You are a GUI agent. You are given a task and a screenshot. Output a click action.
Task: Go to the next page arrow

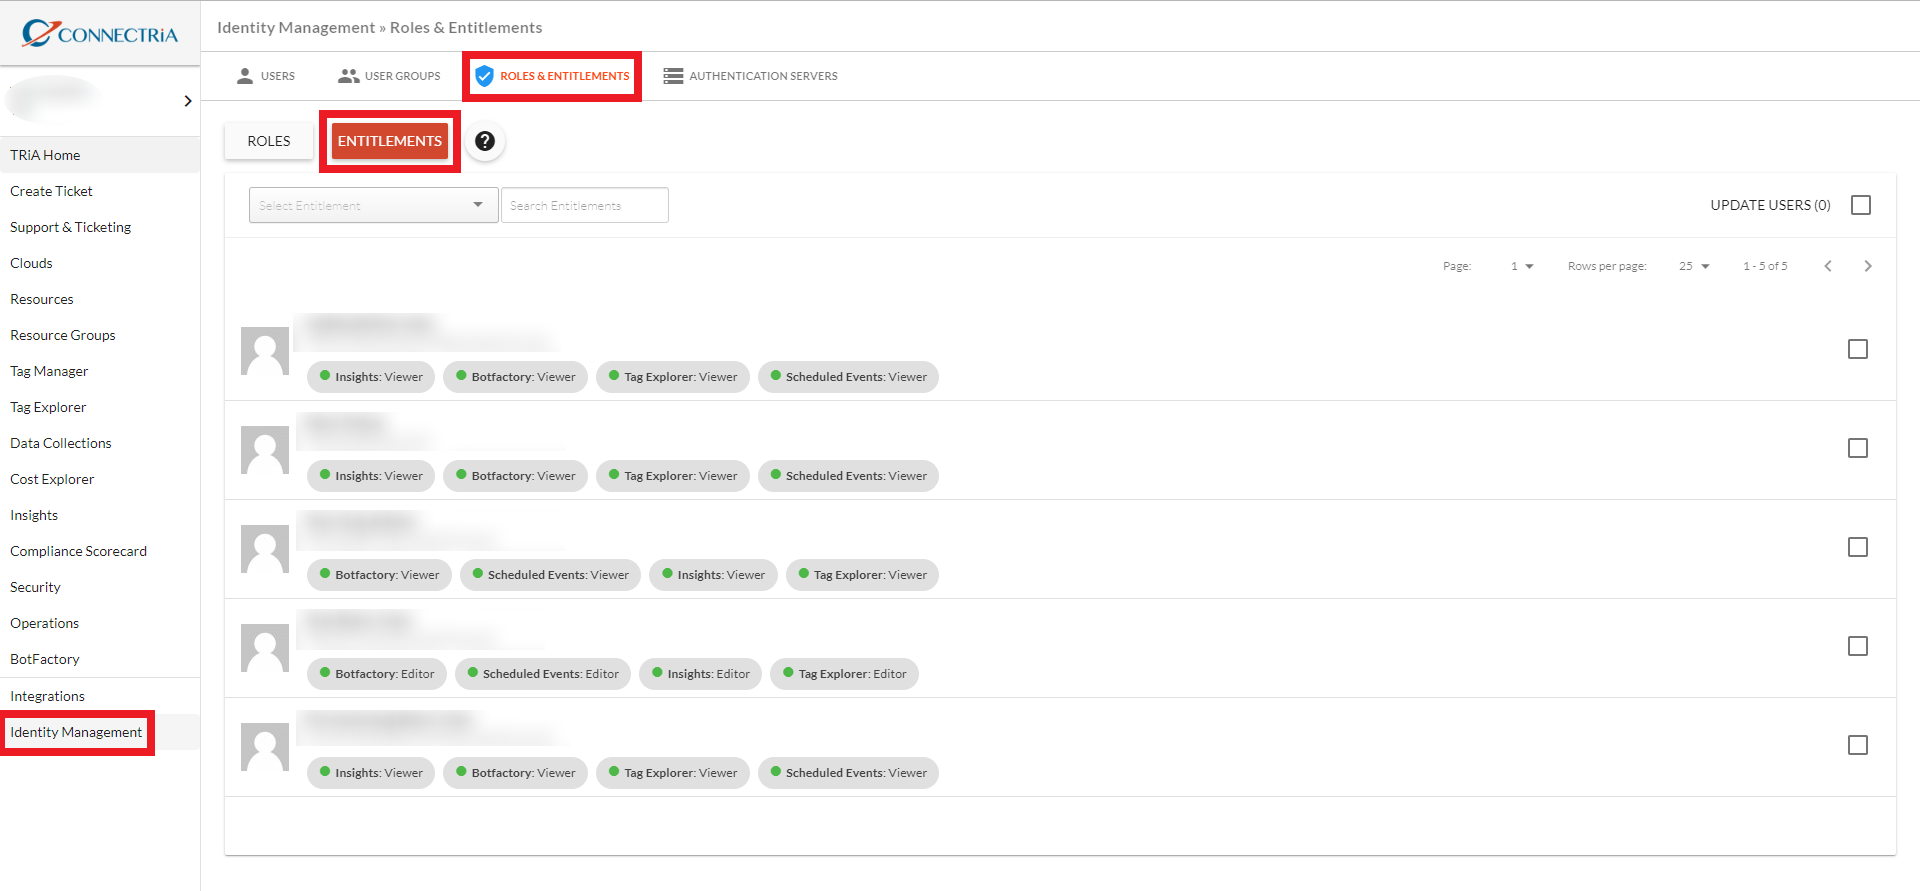(1868, 266)
